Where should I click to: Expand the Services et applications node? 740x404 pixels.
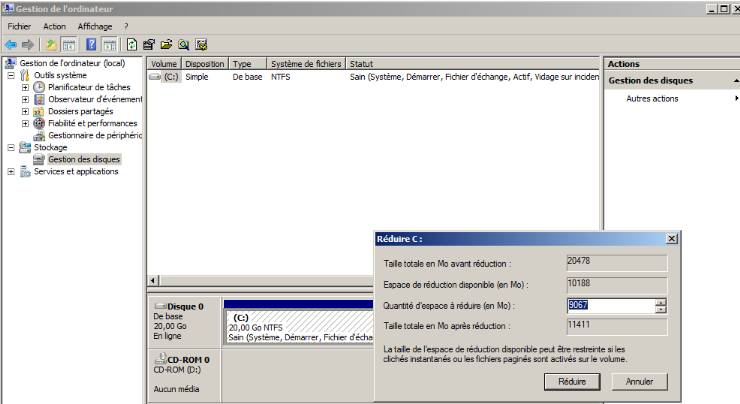[x=11, y=171]
